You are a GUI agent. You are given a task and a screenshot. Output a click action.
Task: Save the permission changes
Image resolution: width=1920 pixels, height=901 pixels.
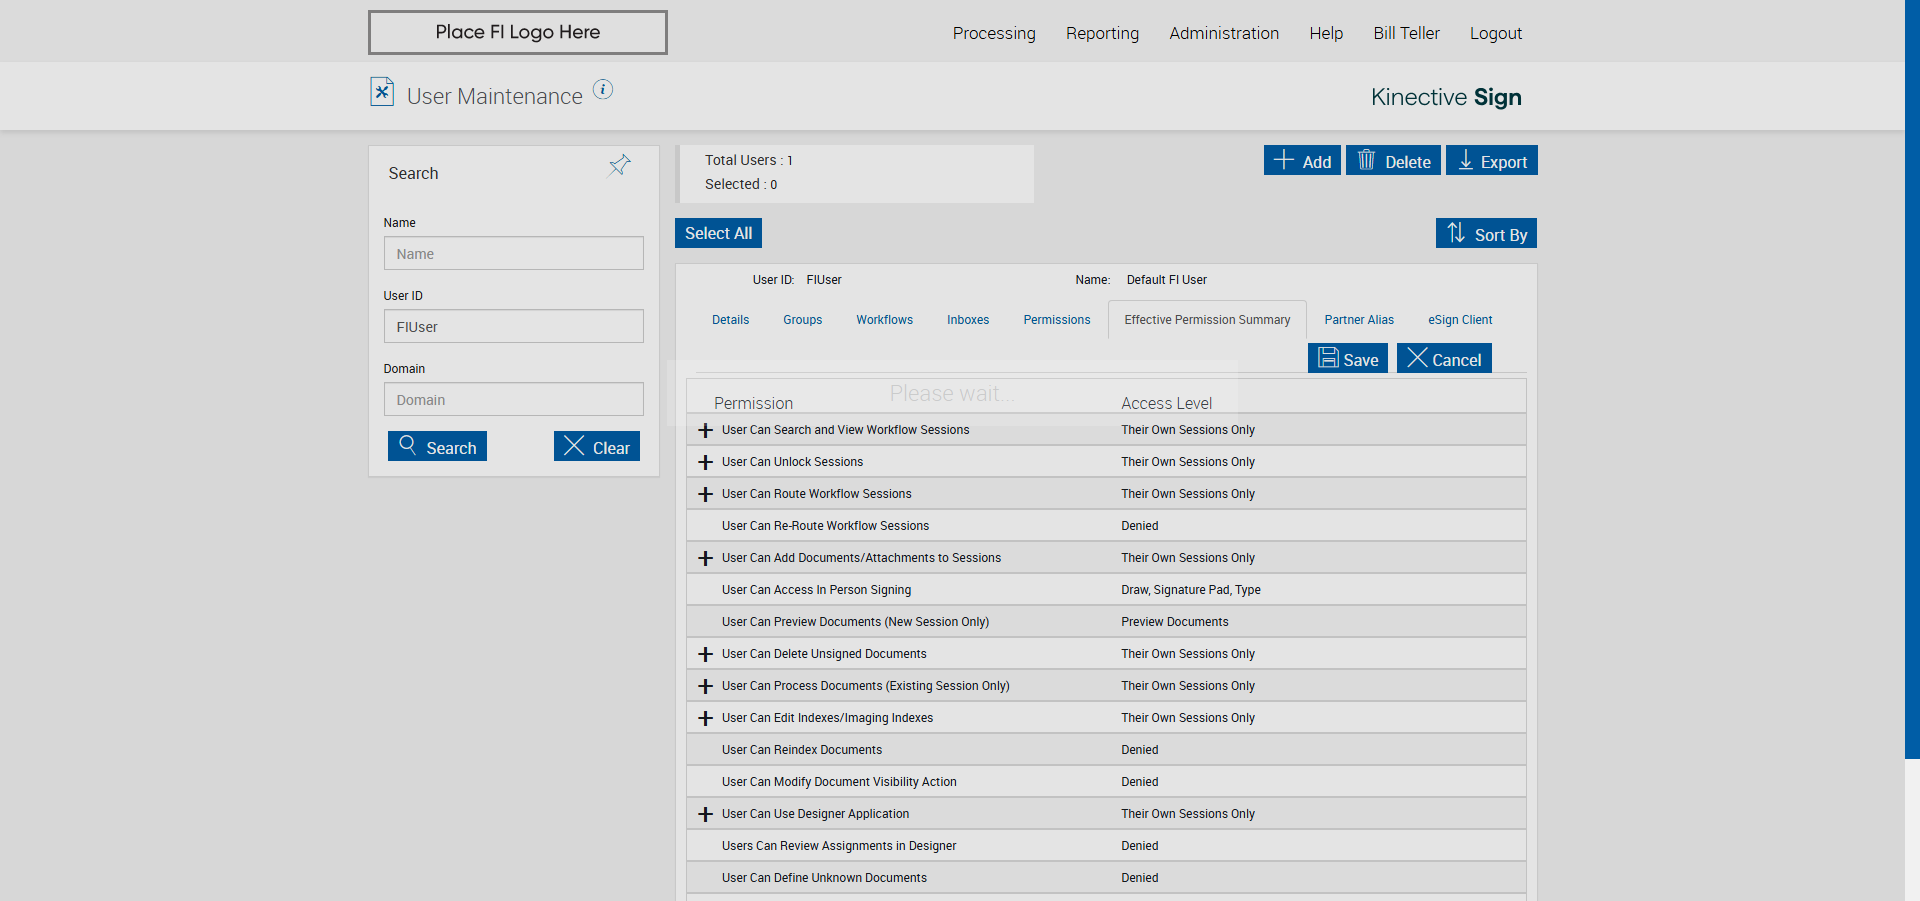[x=1347, y=359]
